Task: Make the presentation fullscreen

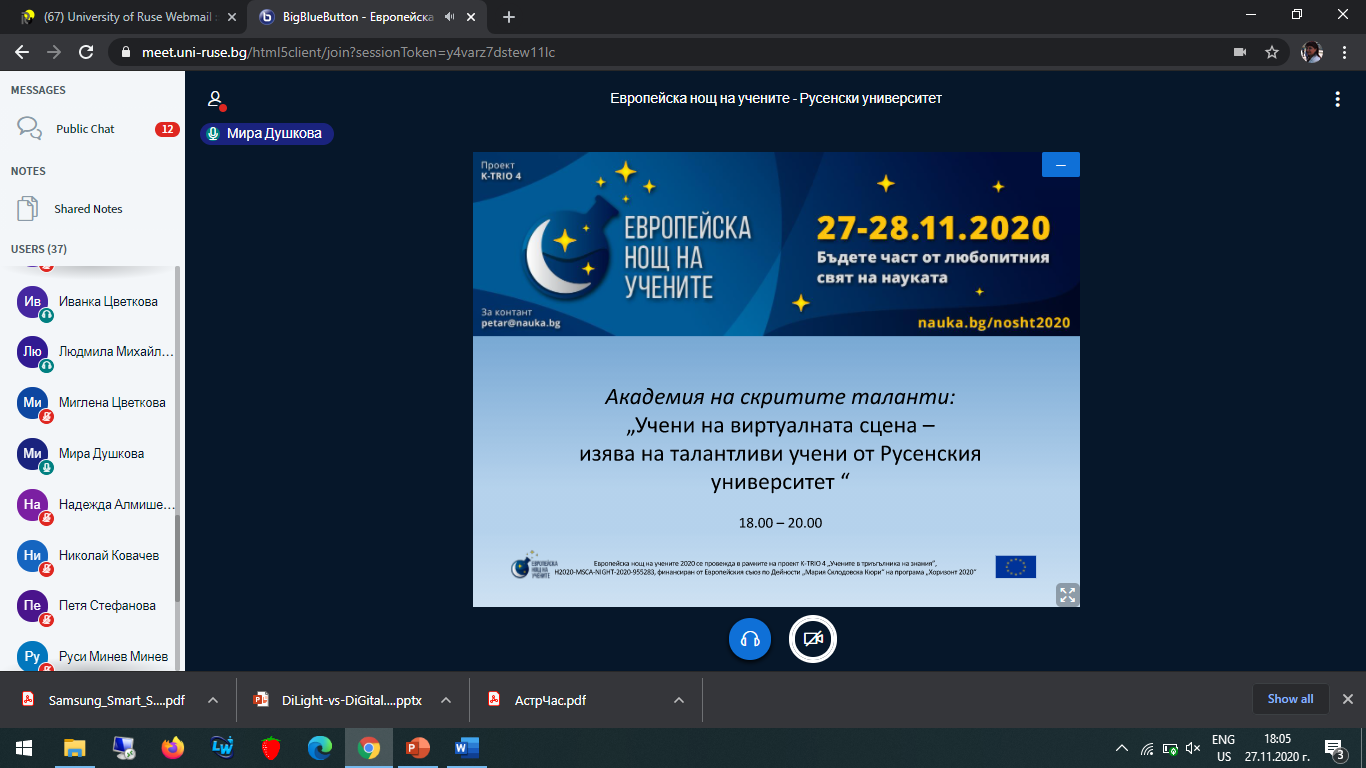Action: [x=1067, y=594]
